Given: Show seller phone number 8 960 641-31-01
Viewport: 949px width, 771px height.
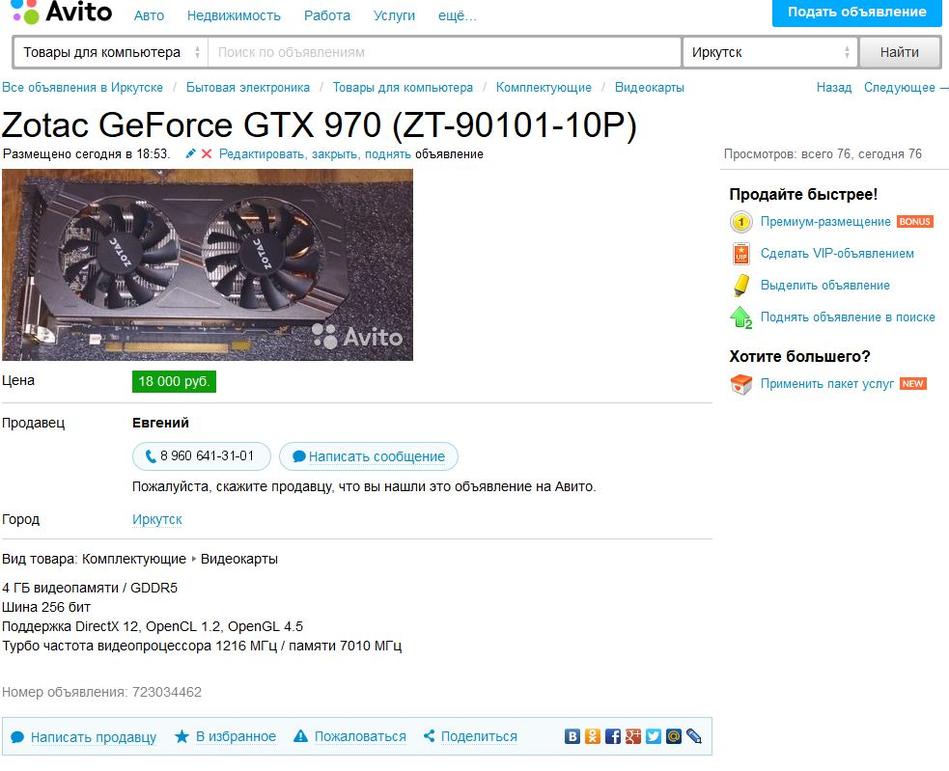Looking at the screenshot, I should click(x=202, y=456).
